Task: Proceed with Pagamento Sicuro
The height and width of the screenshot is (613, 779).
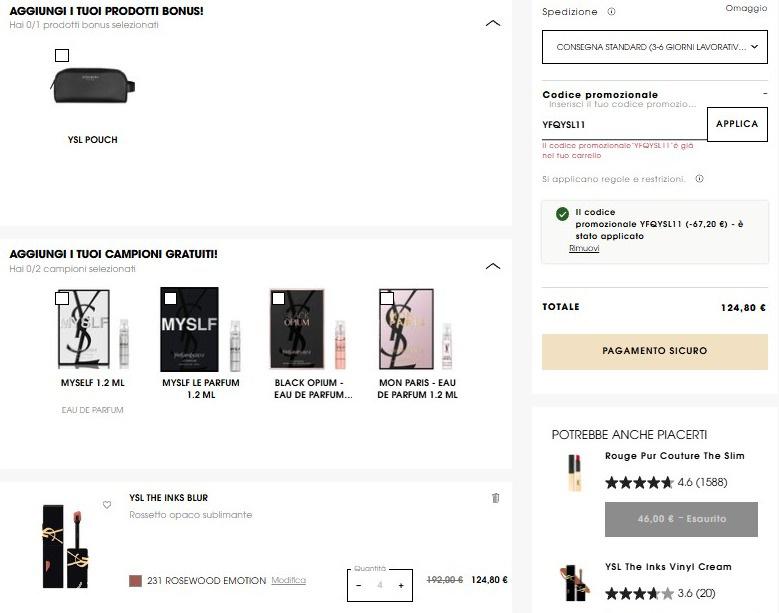Action: (x=654, y=351)
